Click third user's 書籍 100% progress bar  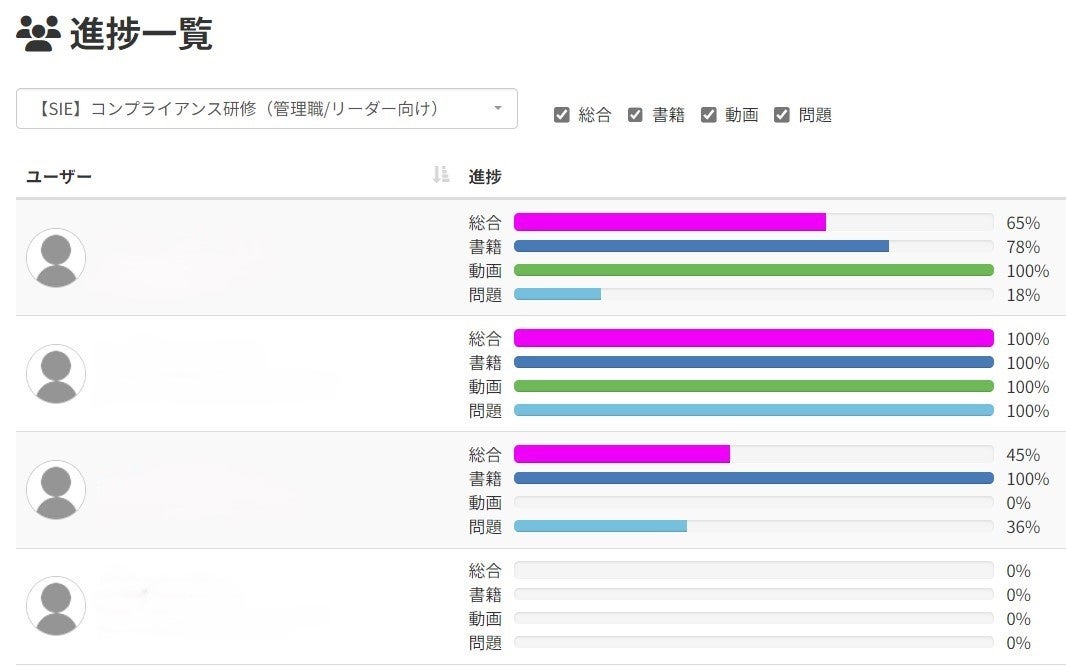point(753,478)
